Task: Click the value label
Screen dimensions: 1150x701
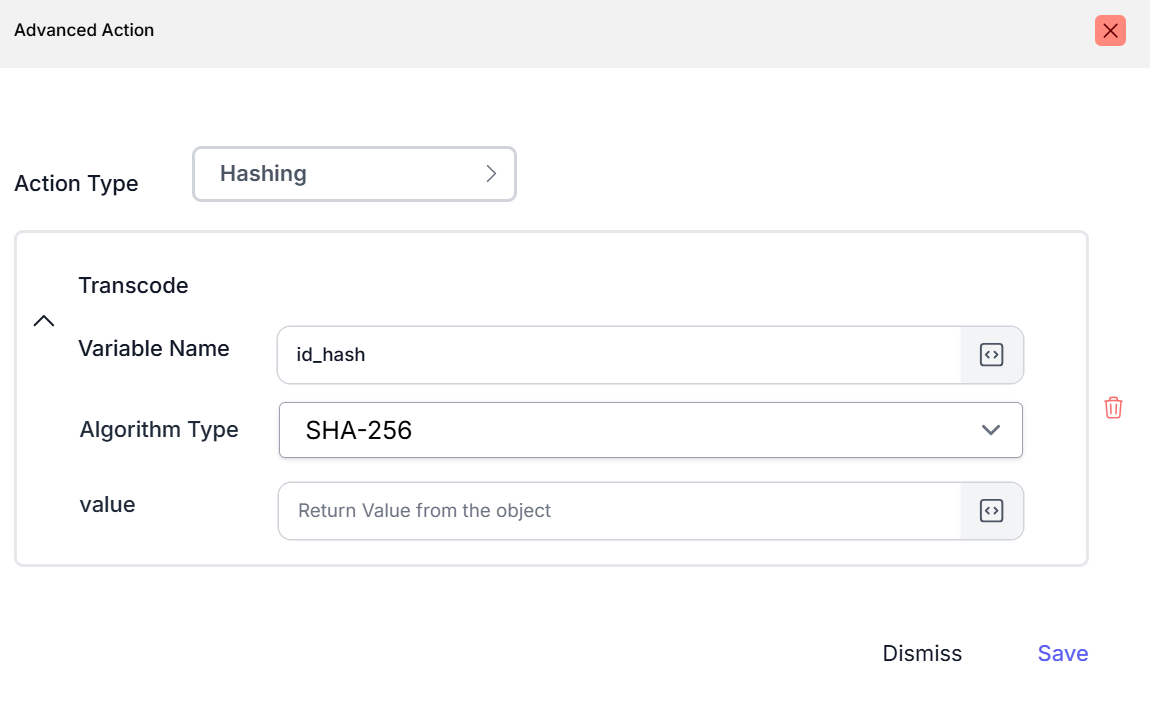Action: (107, 505)
